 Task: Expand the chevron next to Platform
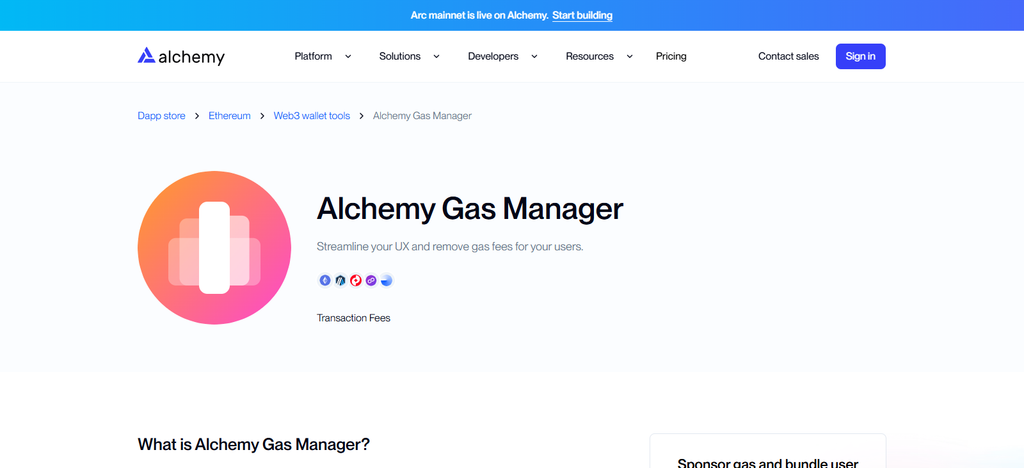(348, 57)
